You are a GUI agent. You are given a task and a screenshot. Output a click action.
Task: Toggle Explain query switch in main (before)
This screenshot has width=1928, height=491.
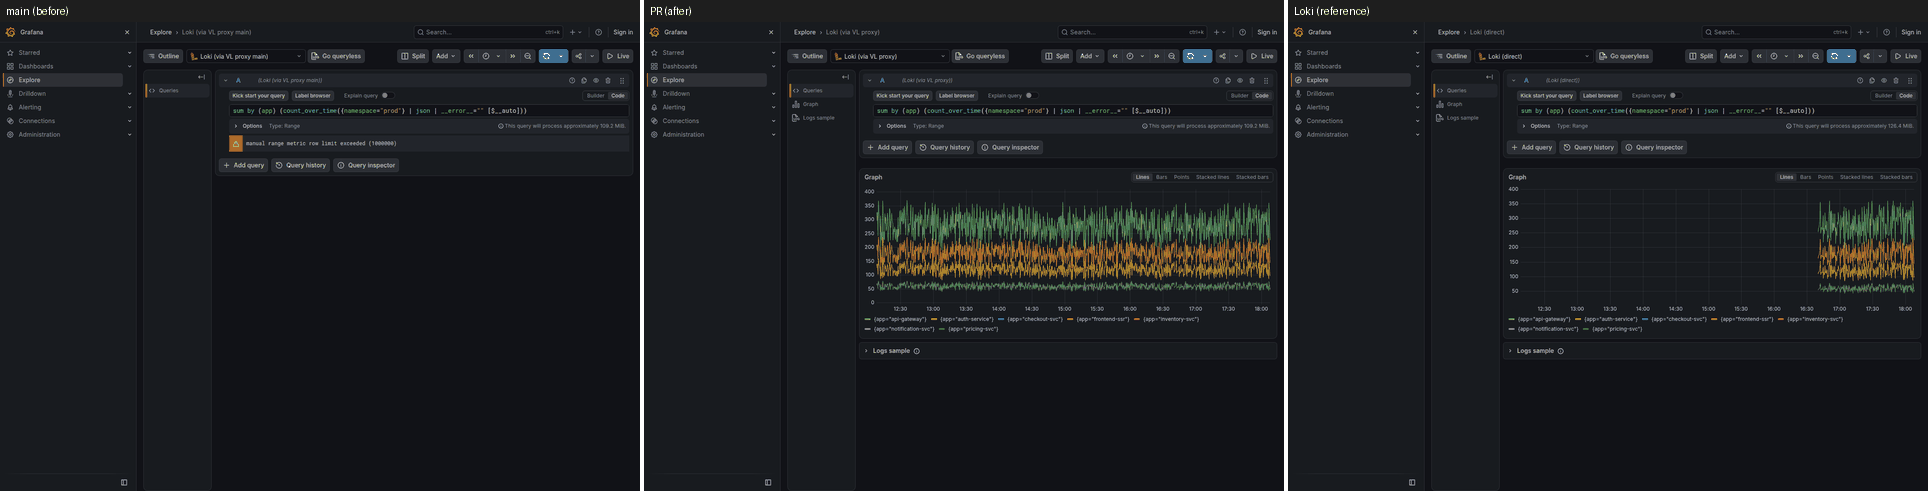pyautogui.click(x=386, y=96)
